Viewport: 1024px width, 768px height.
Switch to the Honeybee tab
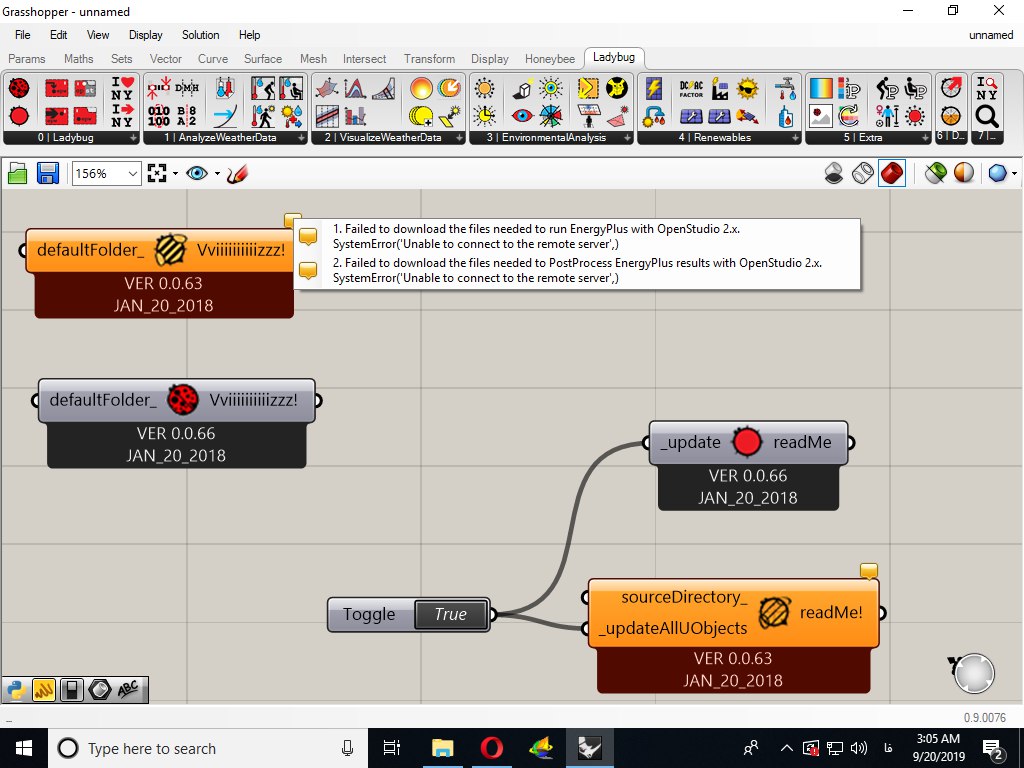[x=550, y=59]
